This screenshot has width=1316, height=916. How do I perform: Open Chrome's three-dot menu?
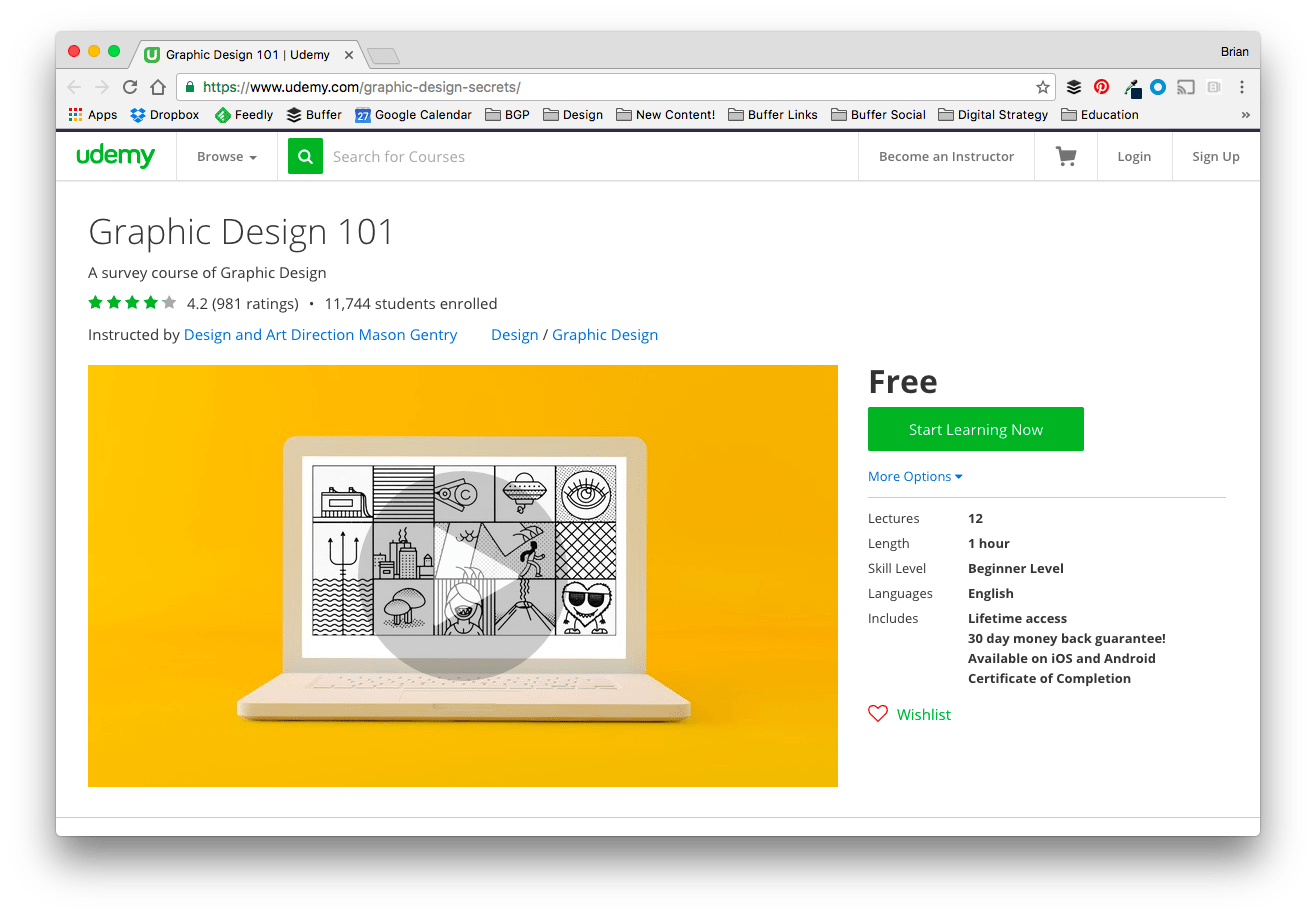coord(1242,87)
